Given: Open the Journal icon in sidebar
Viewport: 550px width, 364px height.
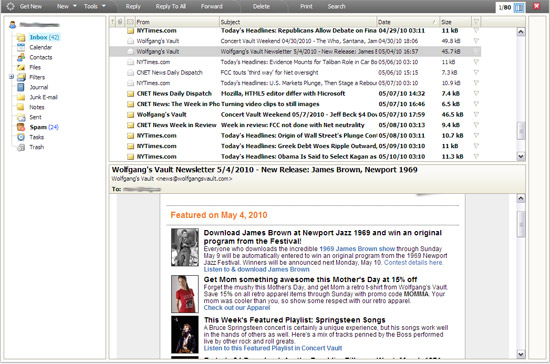Looking at the screenshot, I should 21,87.
